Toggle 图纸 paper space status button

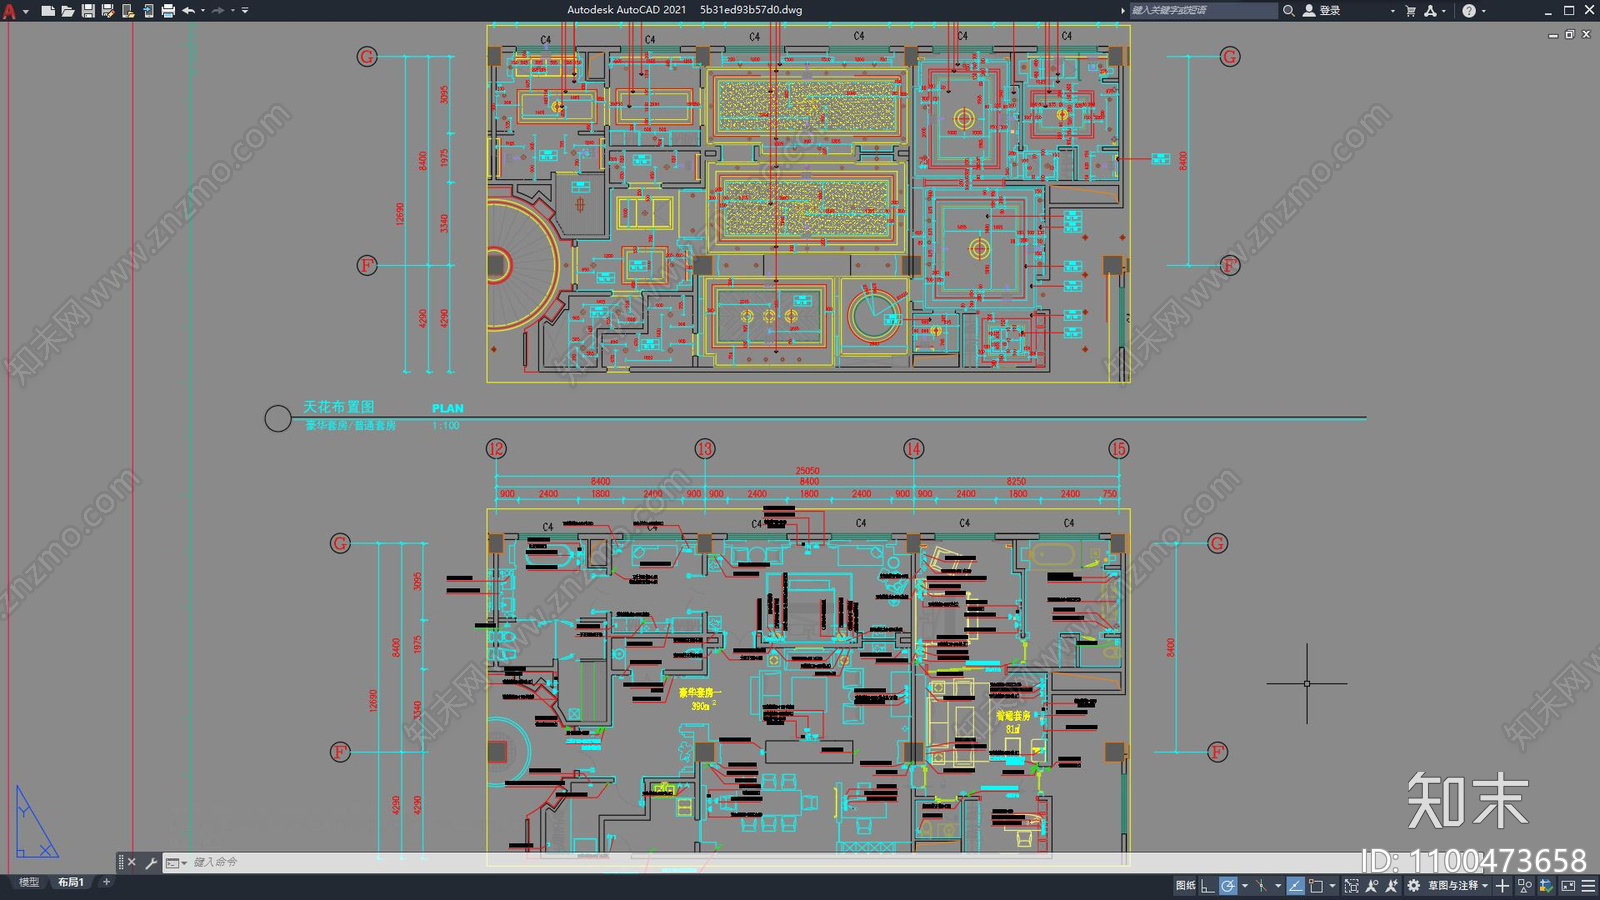pyautogui.click(x=1186, y=886)
